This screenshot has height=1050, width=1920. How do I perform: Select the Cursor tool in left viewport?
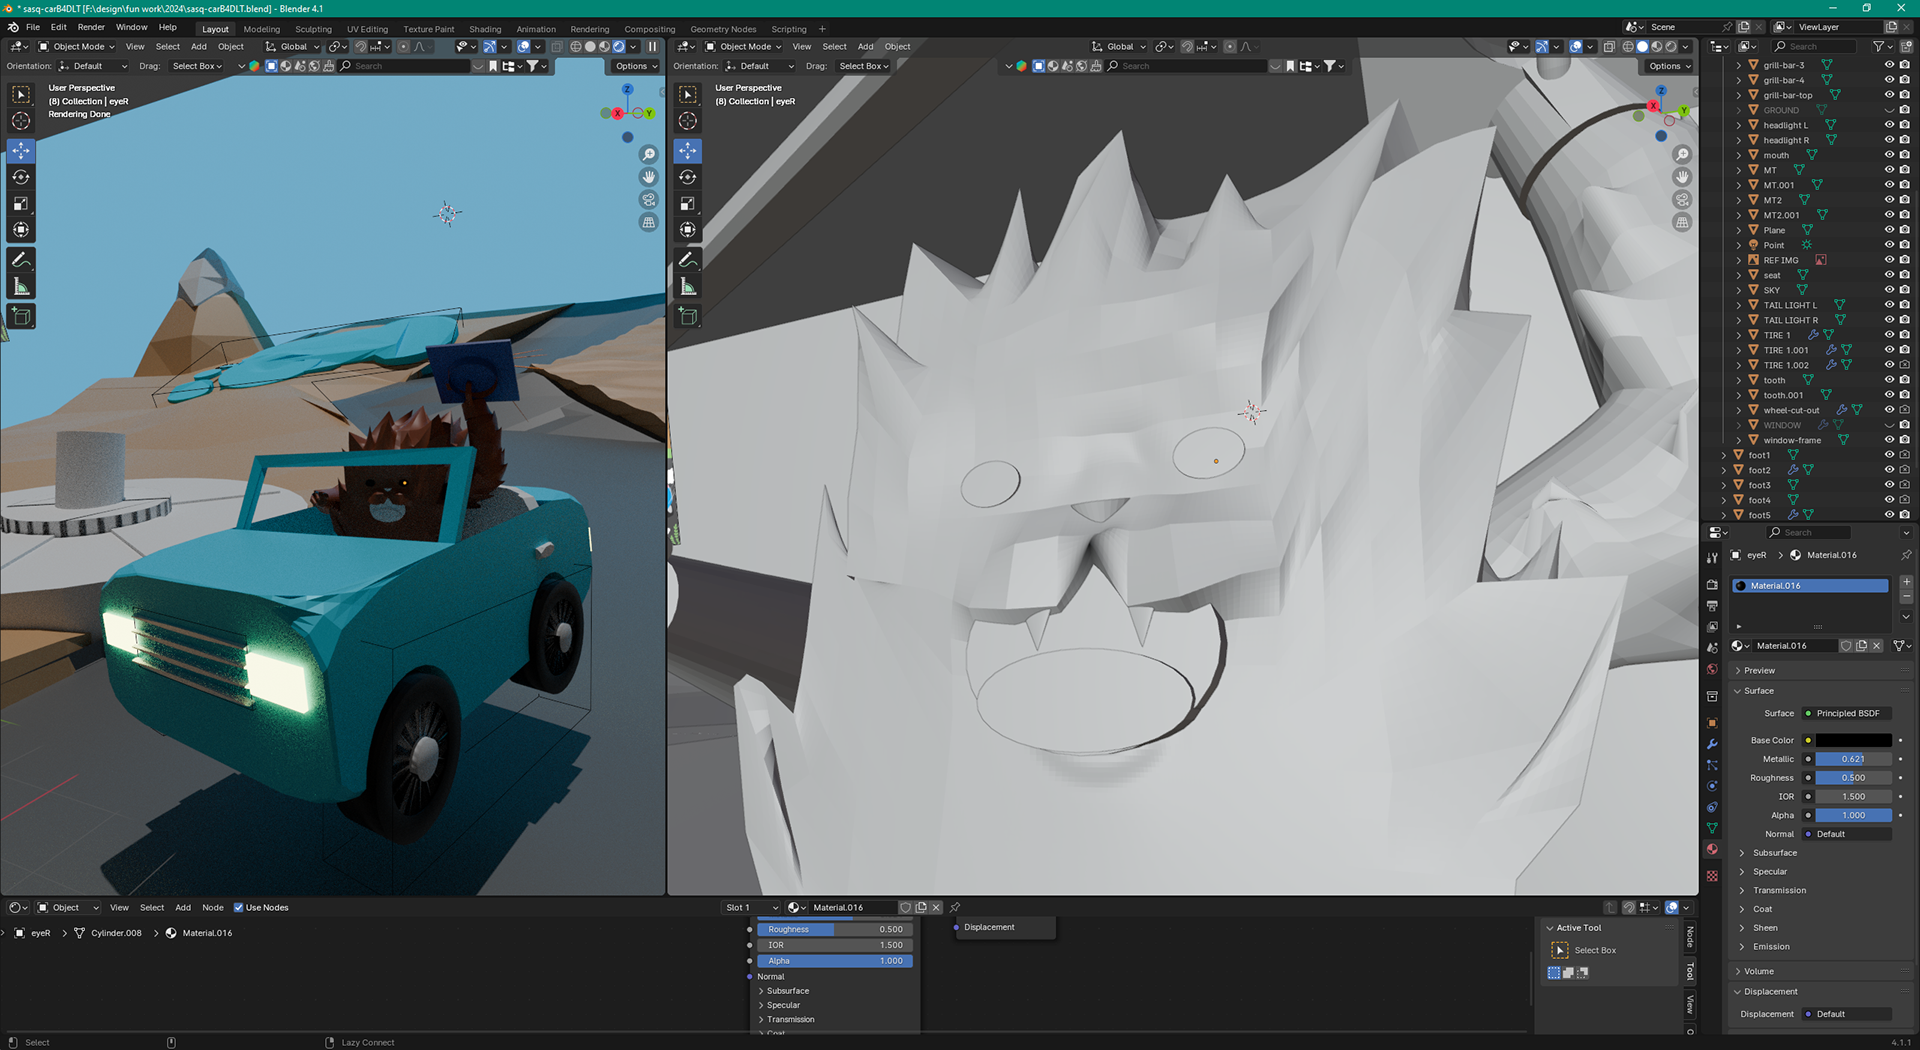[21, 121]
